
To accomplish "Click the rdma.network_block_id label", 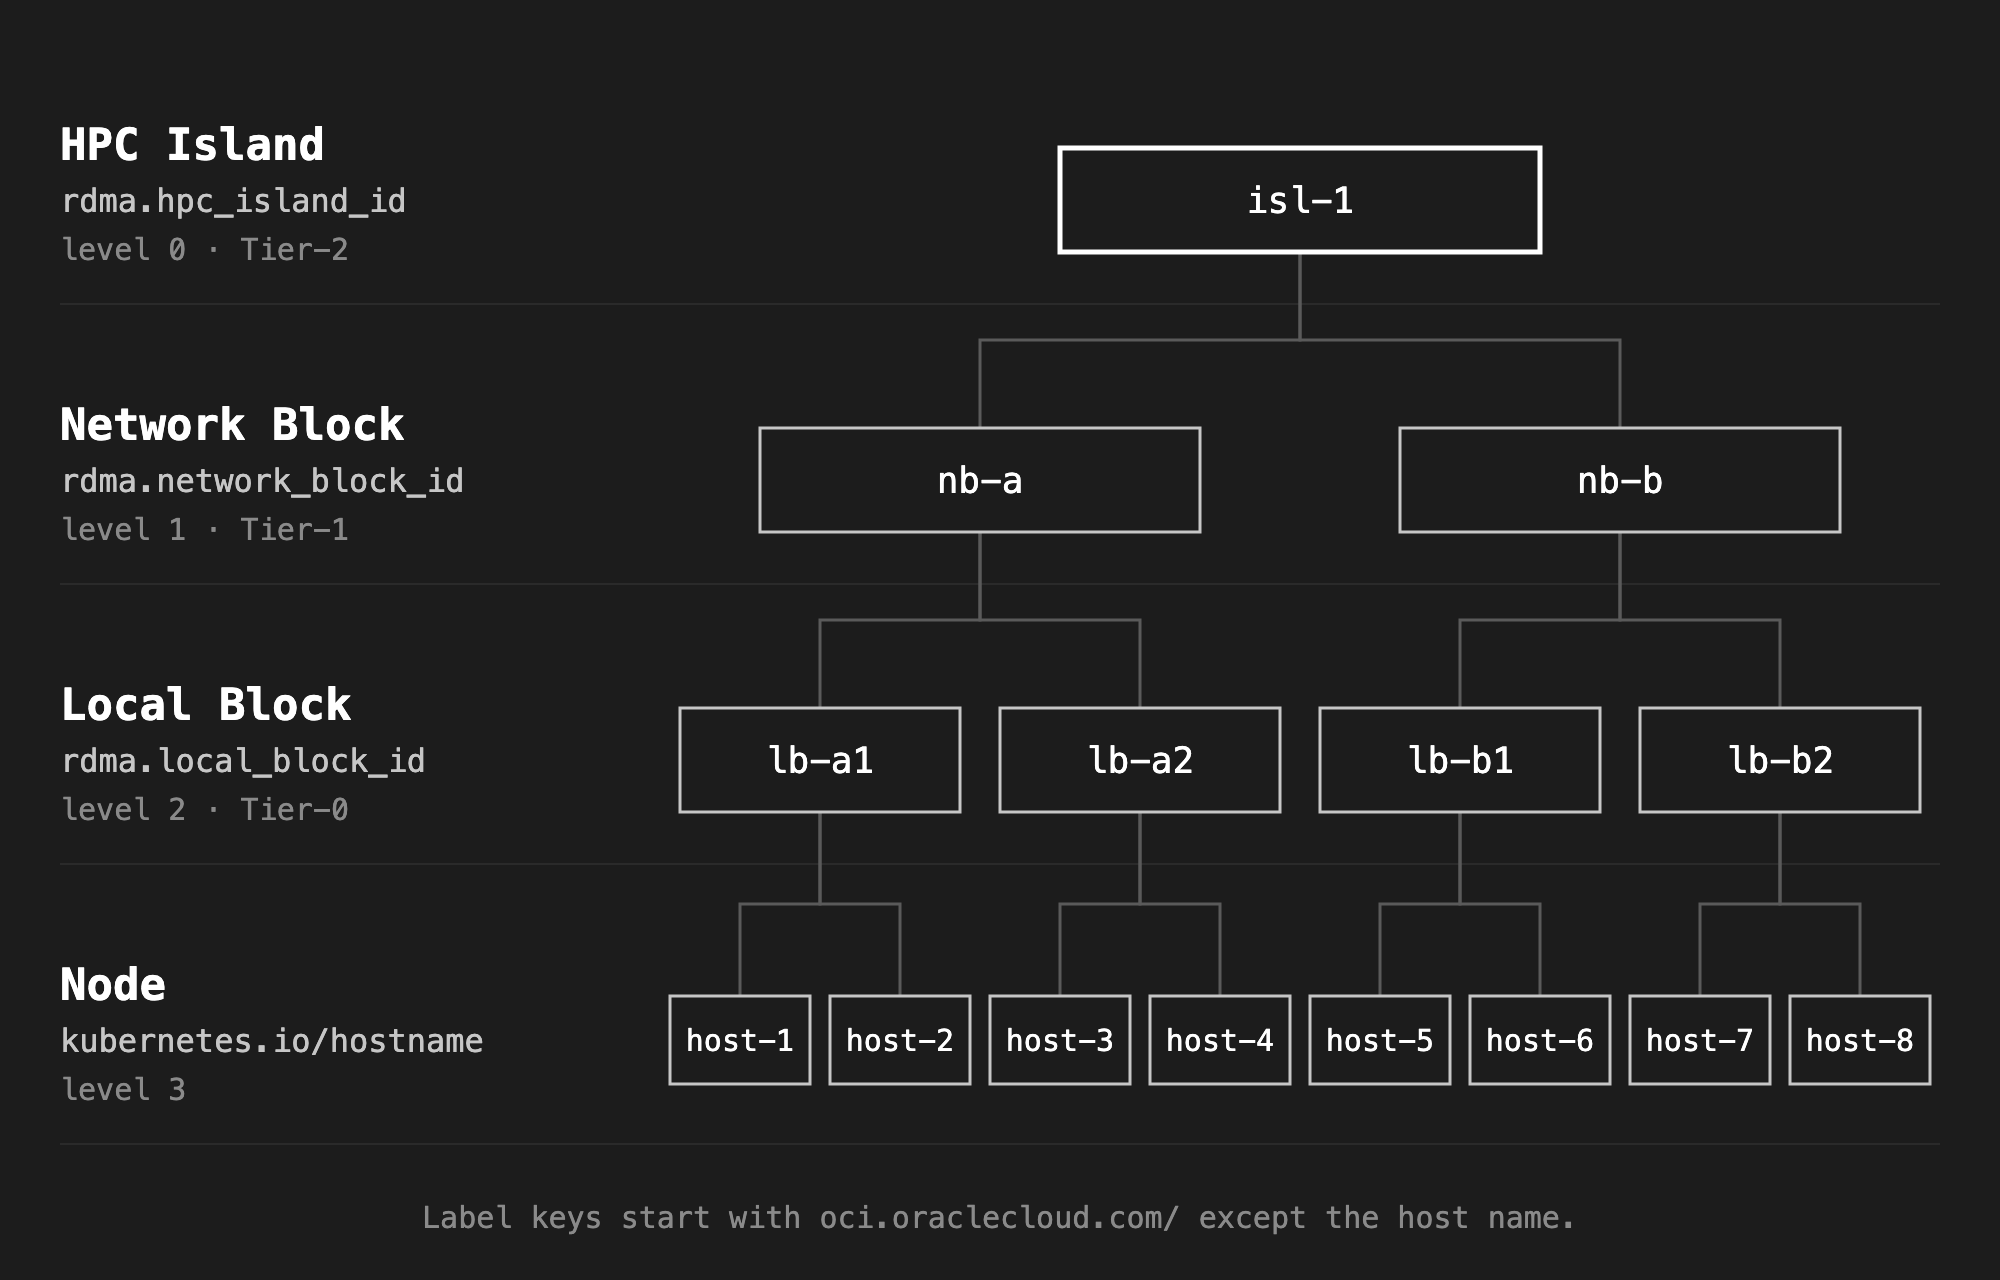I will click(x=262, y=482).
